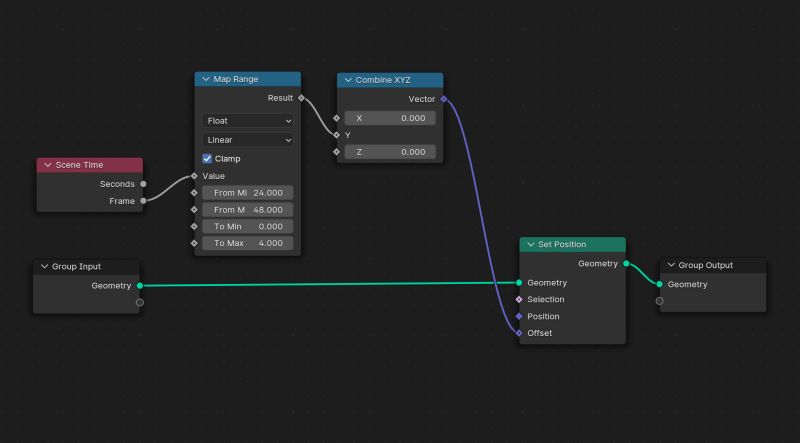
Task: Collapse the Scene Time node
Action: point(48,165)
